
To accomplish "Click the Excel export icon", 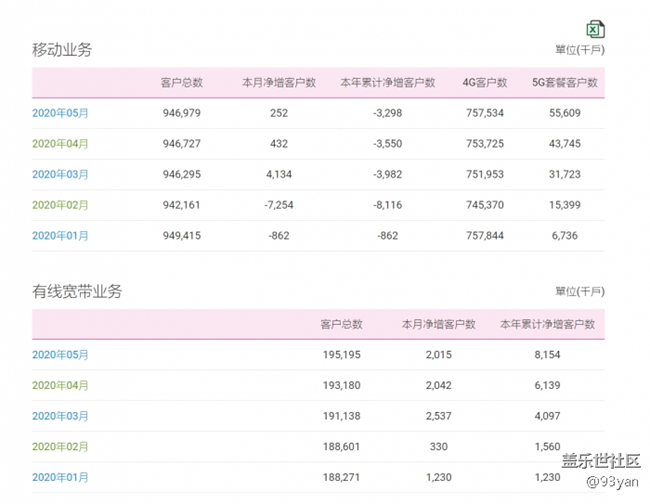I will pos(595,29).
